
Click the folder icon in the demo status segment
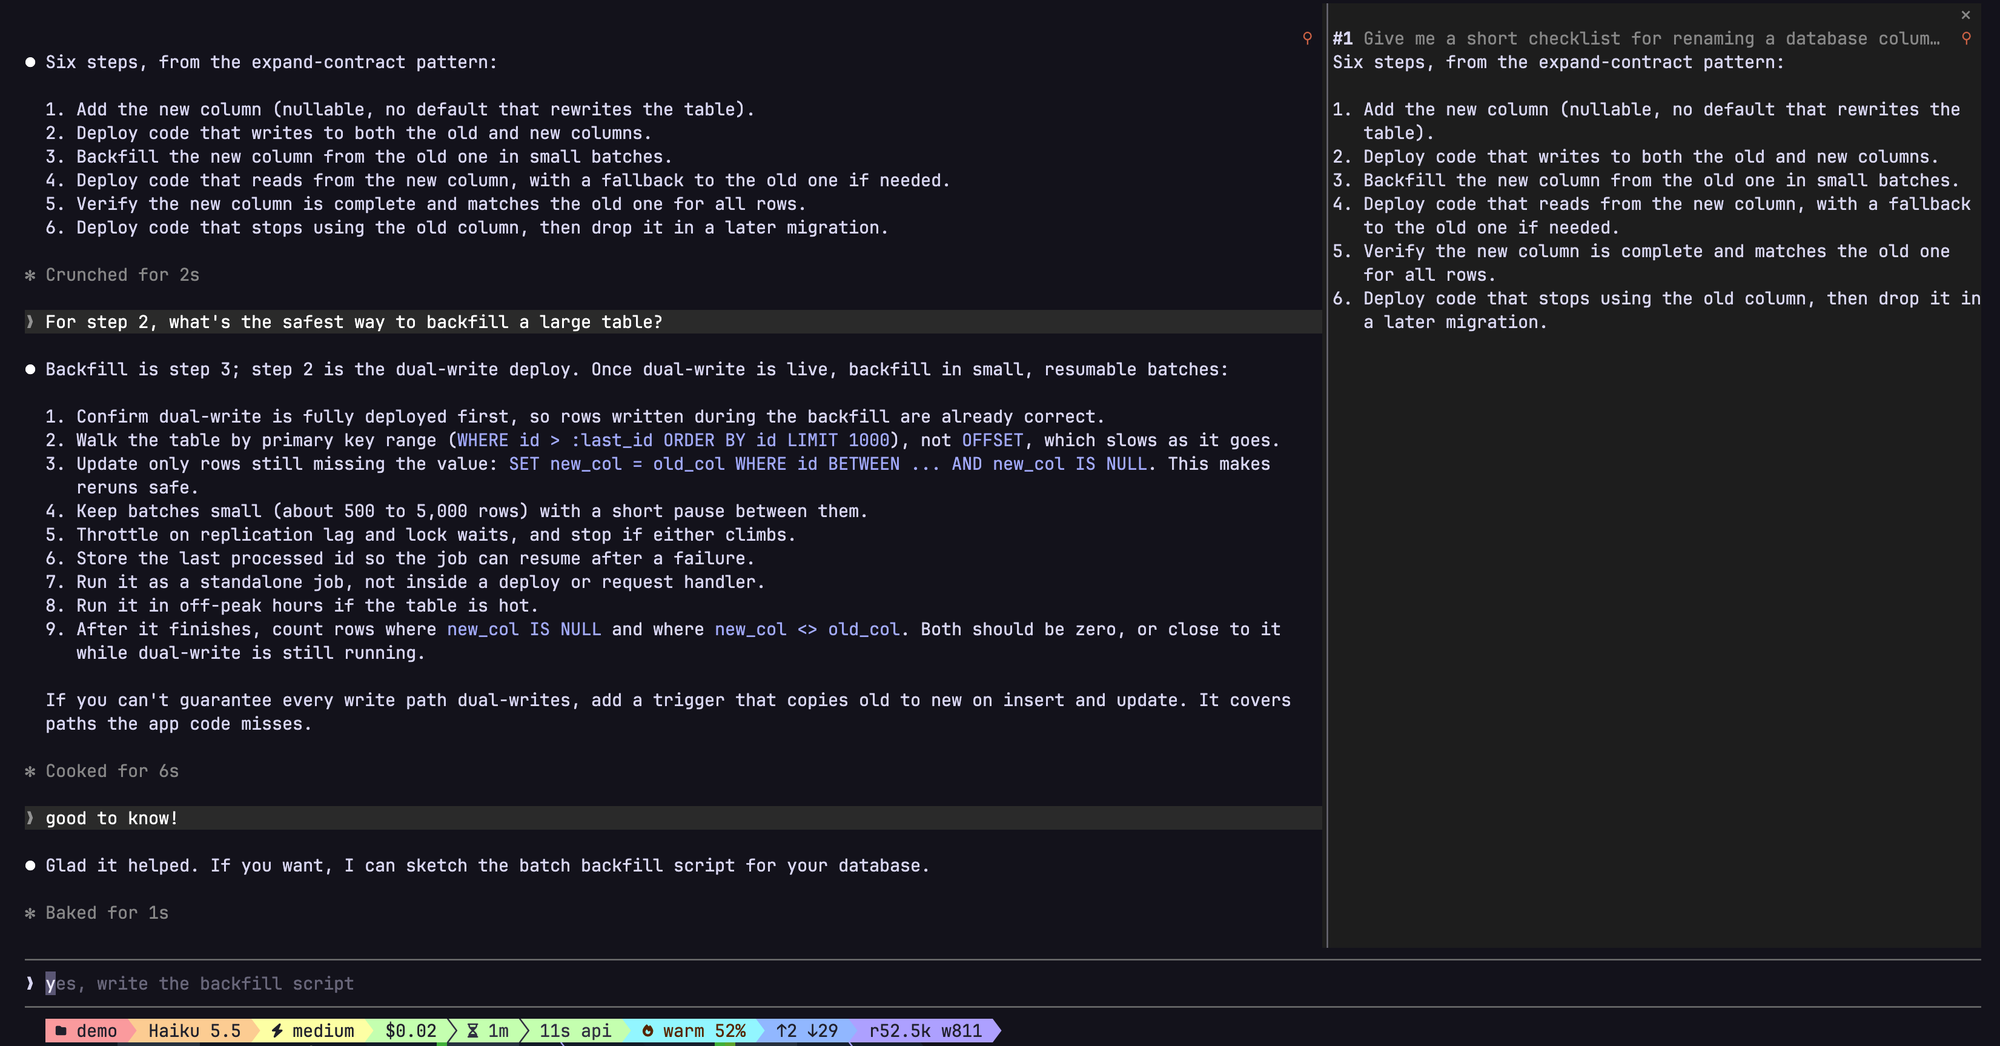(x=61, y=1030)
